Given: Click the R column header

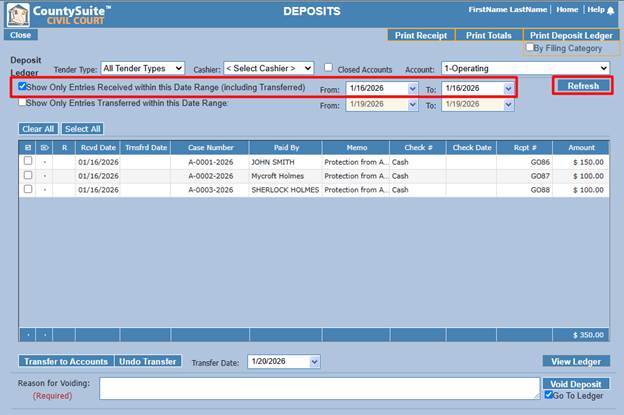Looking at the screenshot, I should (x=64, y=148).
